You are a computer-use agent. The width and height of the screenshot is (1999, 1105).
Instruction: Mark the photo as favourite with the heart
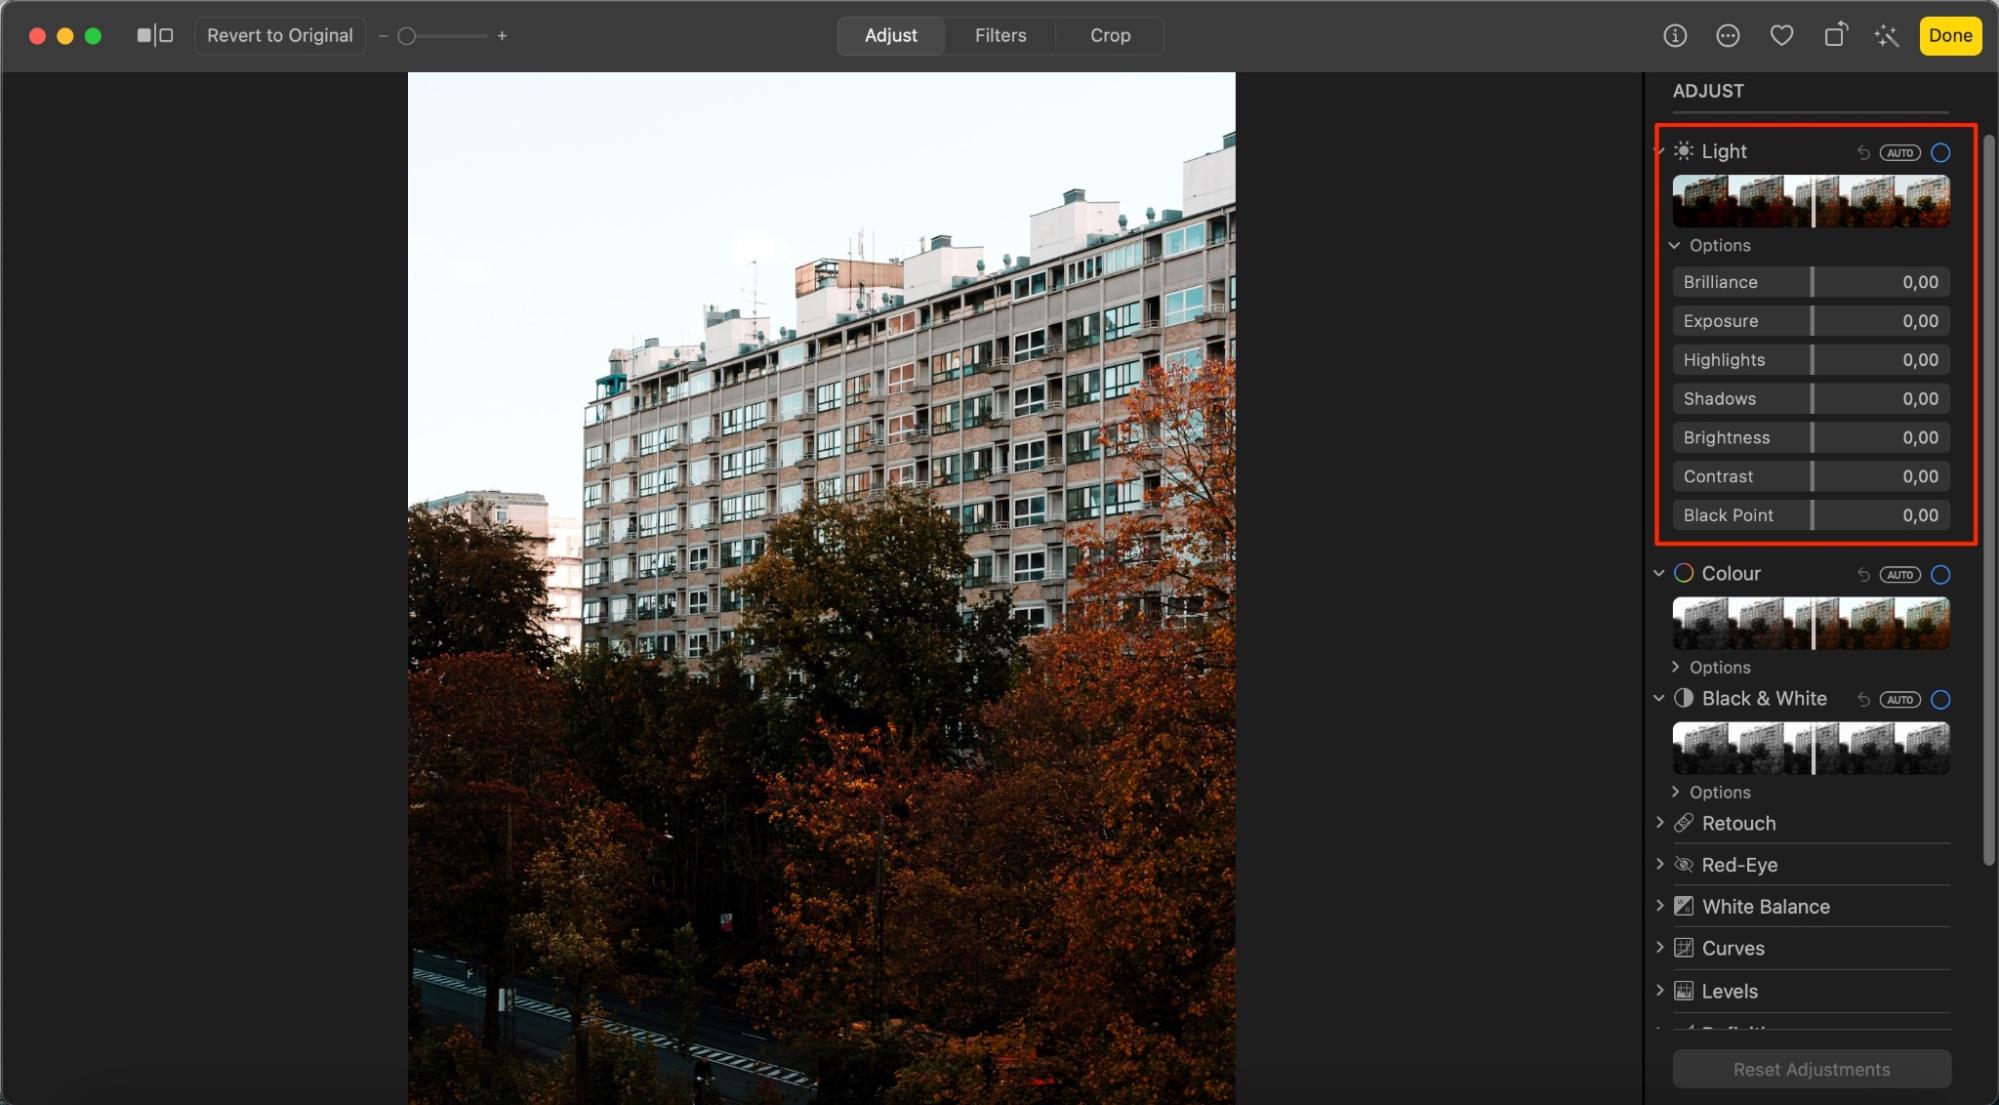coord(1781,36)
